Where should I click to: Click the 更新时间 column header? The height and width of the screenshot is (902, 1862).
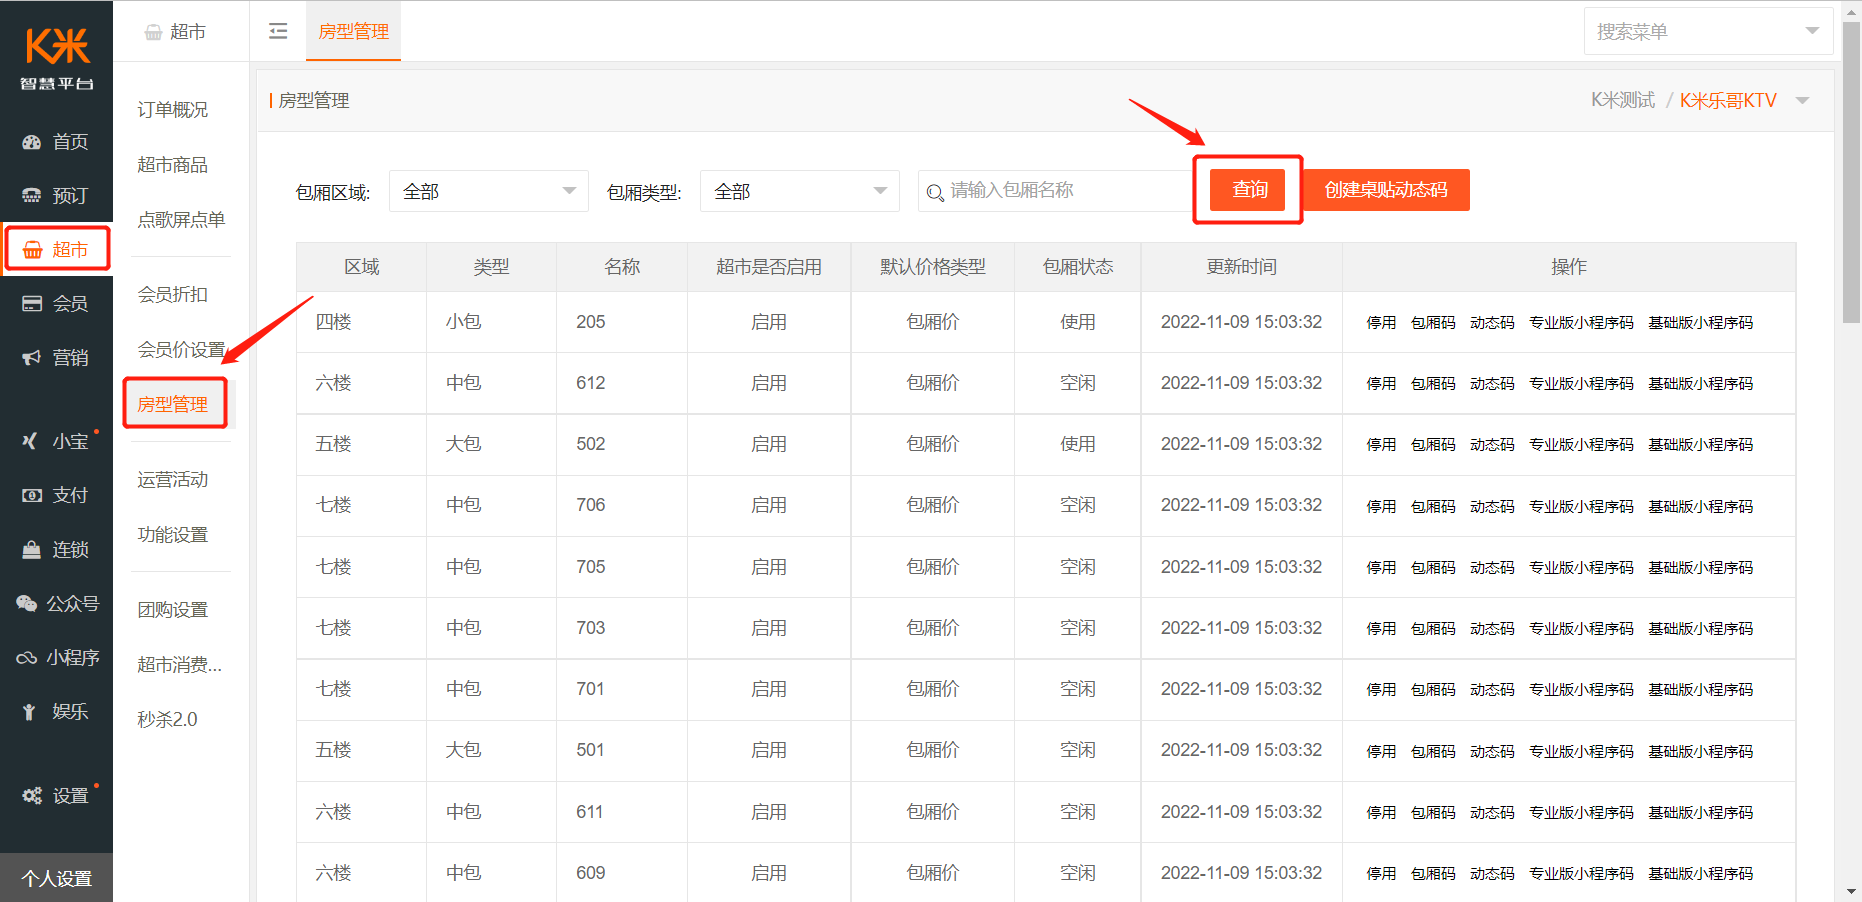tap(1241, 267)
